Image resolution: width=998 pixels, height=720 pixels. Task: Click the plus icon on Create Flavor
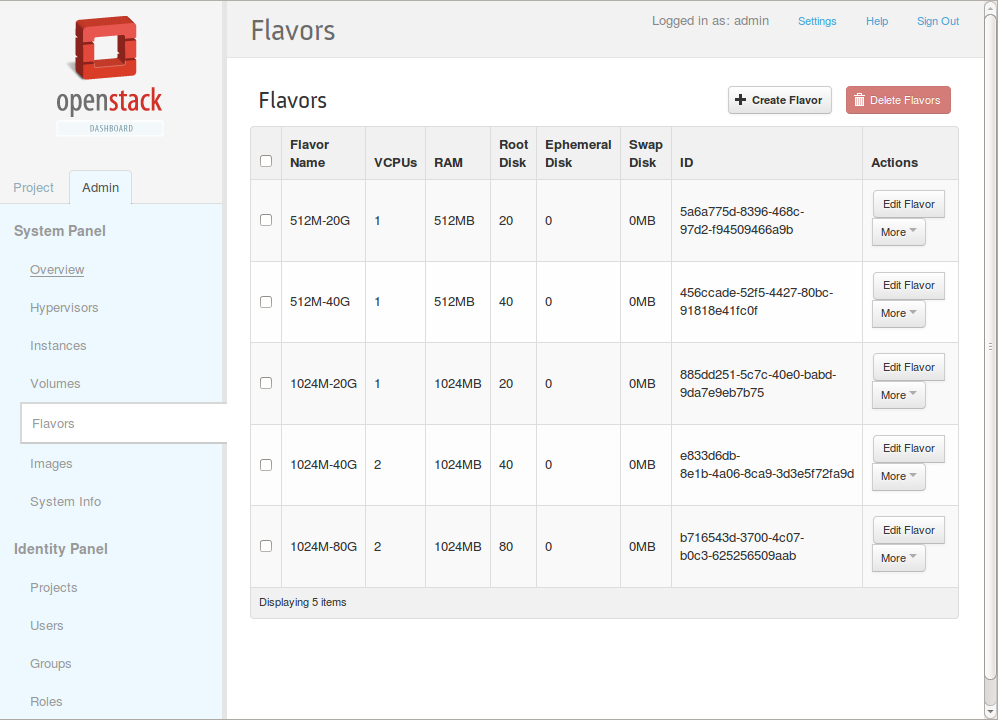(x=740, y=100)
